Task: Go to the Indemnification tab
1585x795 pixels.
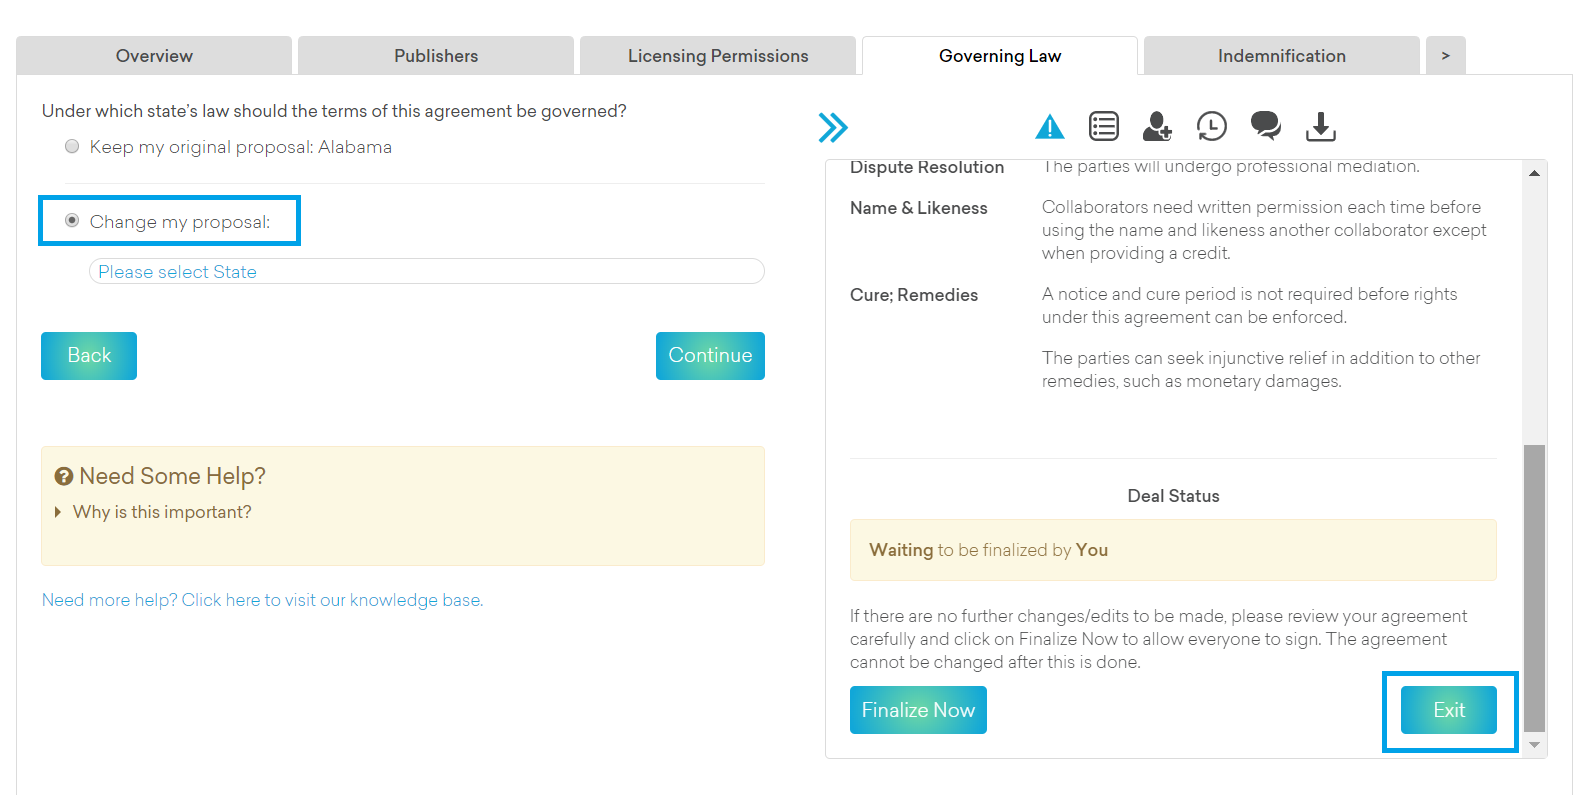Action: point(1281,56)
